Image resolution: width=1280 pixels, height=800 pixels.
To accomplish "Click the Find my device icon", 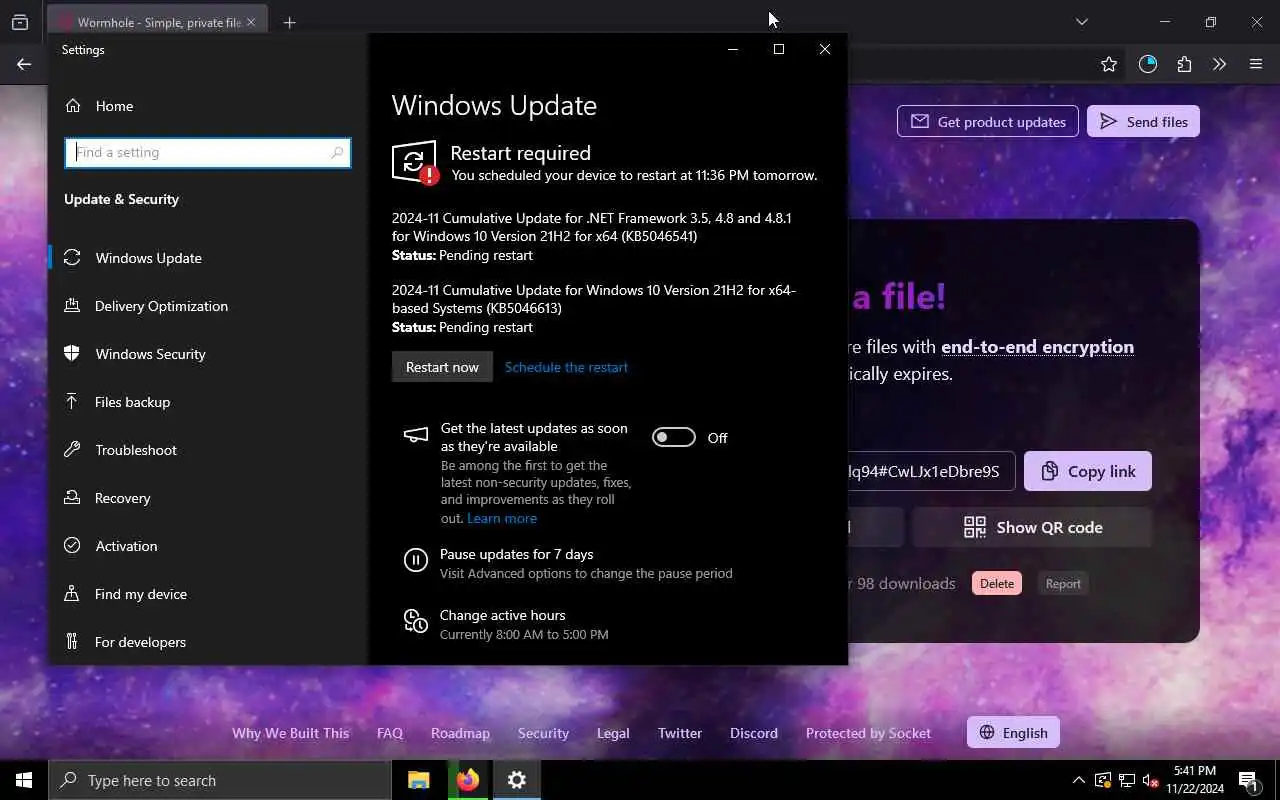I will pos(72,594).
